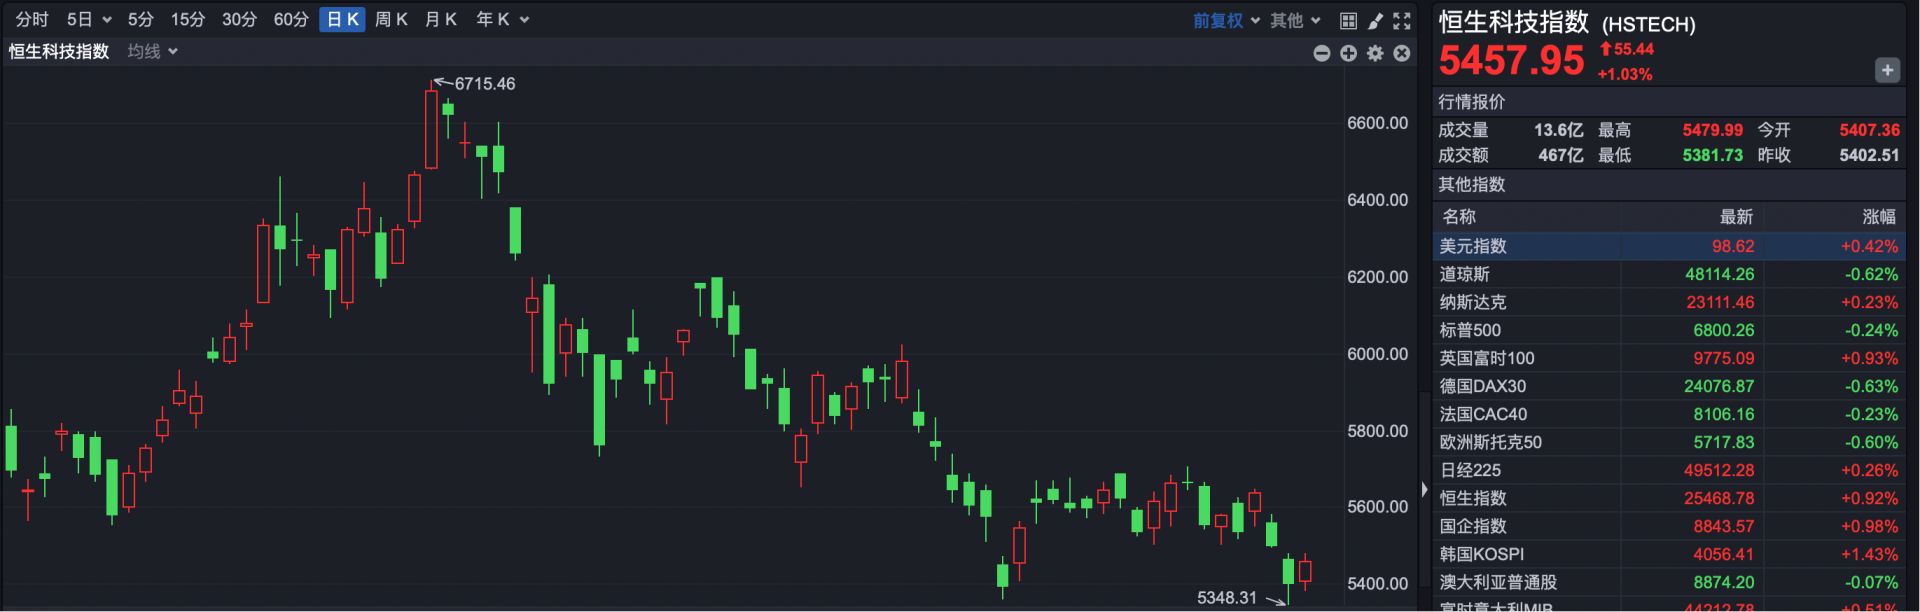
Task: Expand the 前复权 adjustment dropdown
Action: [x=1226, y=20]
